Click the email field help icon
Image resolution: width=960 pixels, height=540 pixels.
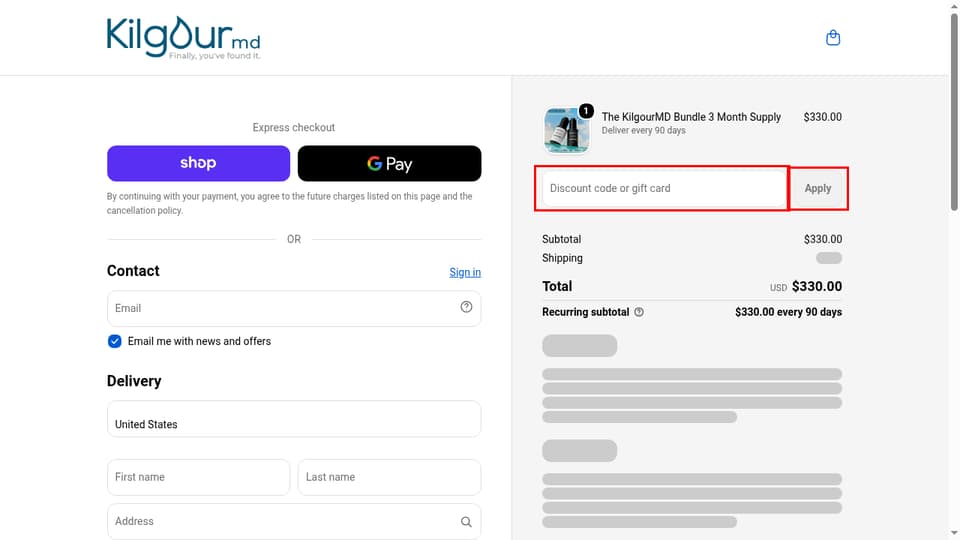[x=466, y=307]
